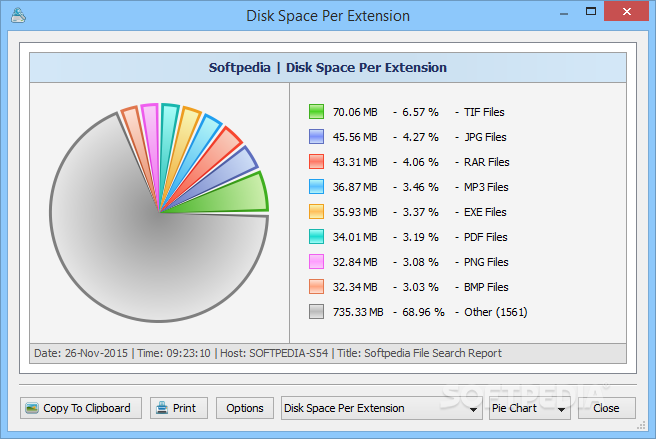Viewport: 656px width, 439px height.
Task: Click 'Title: Softpedia File Search Report' footer text
Action: [419, 353]
